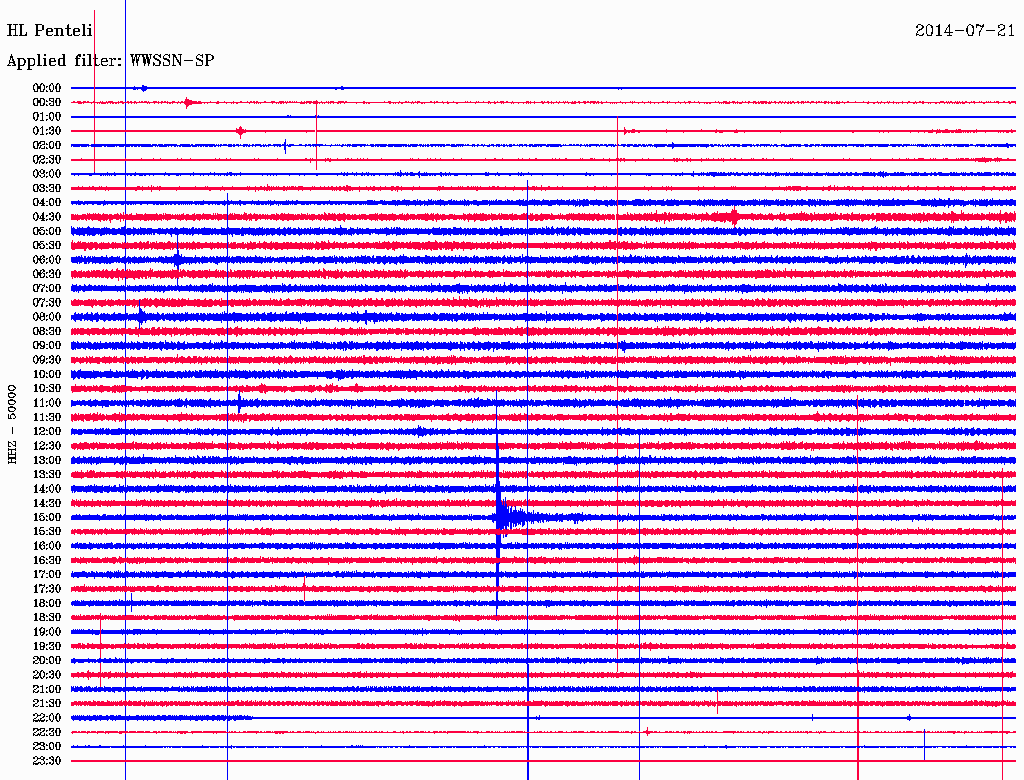Select the 20:30 time label
This screenshot has height=780, width=1024.
(x=46, y=675)
